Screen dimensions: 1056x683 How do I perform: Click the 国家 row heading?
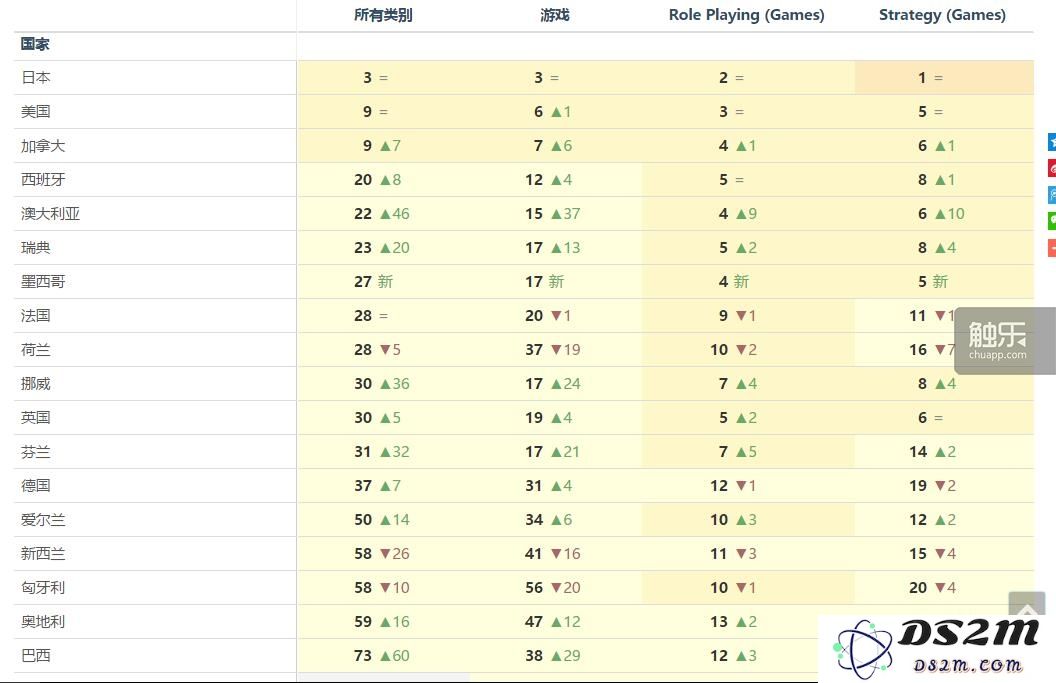[x=35, y=44]
